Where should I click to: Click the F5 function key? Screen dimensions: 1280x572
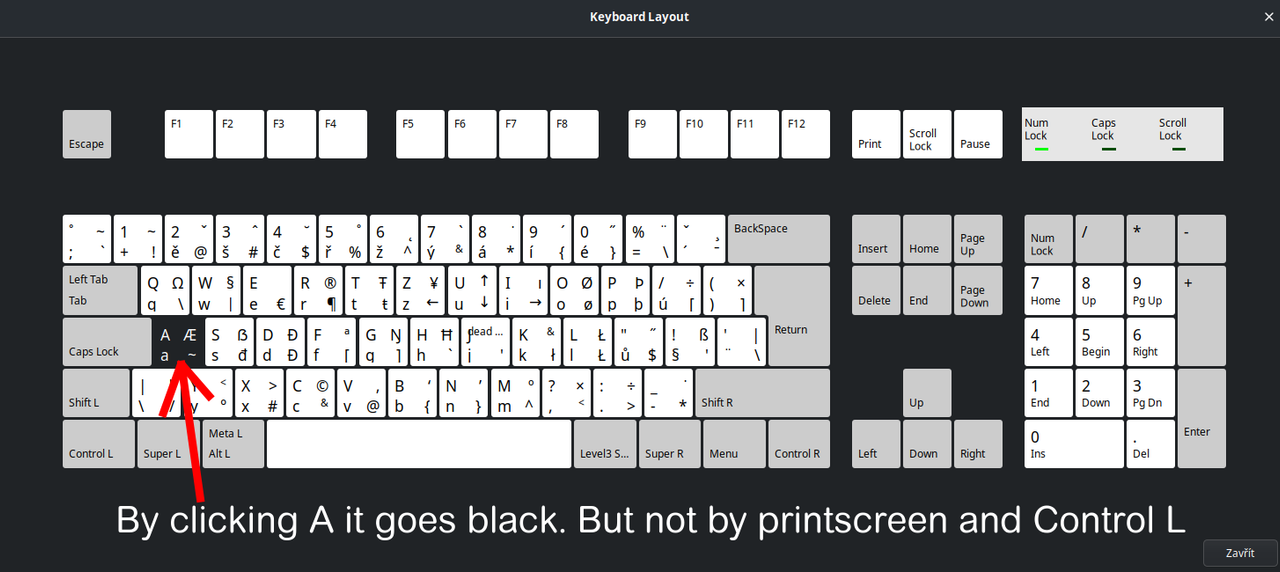point(420,134)
